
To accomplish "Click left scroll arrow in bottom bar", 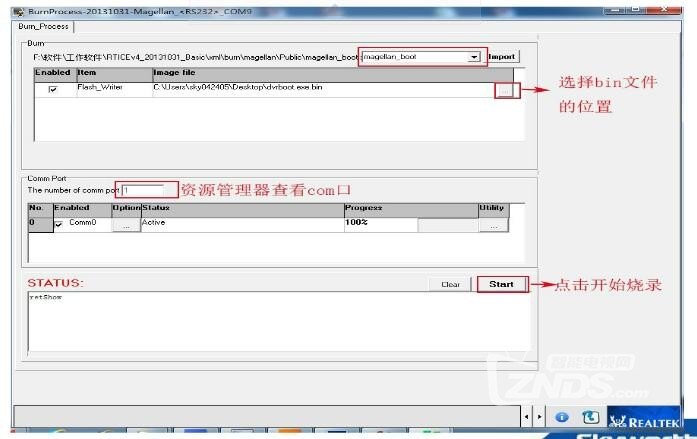I will pyautogui.click(x=527, y=415).
